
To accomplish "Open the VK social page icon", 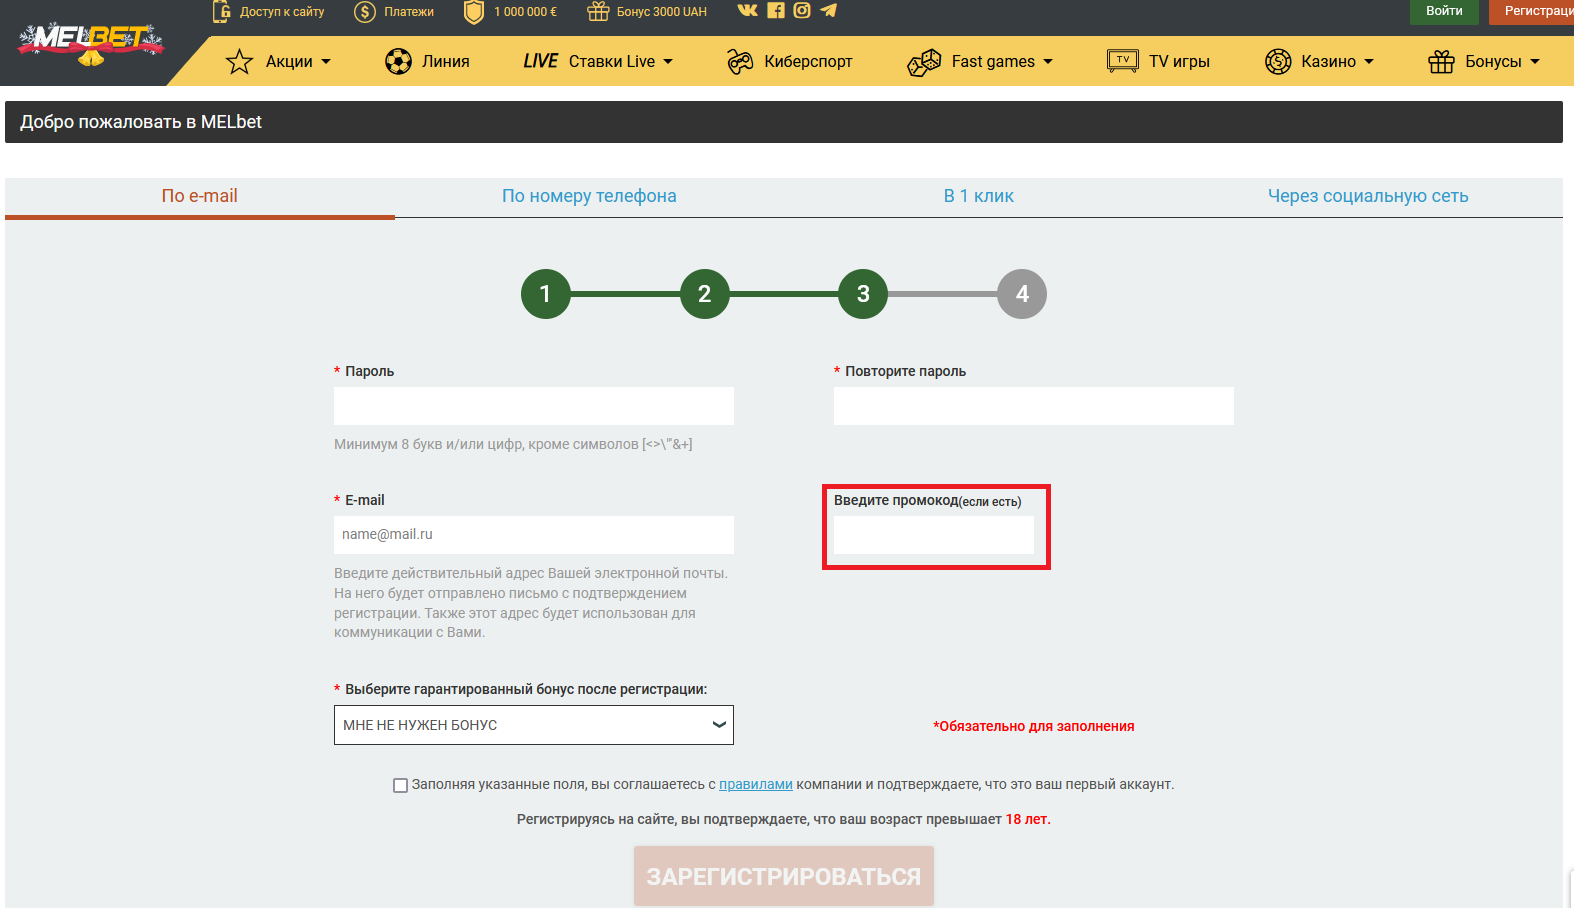I will (x=747, y=10).
